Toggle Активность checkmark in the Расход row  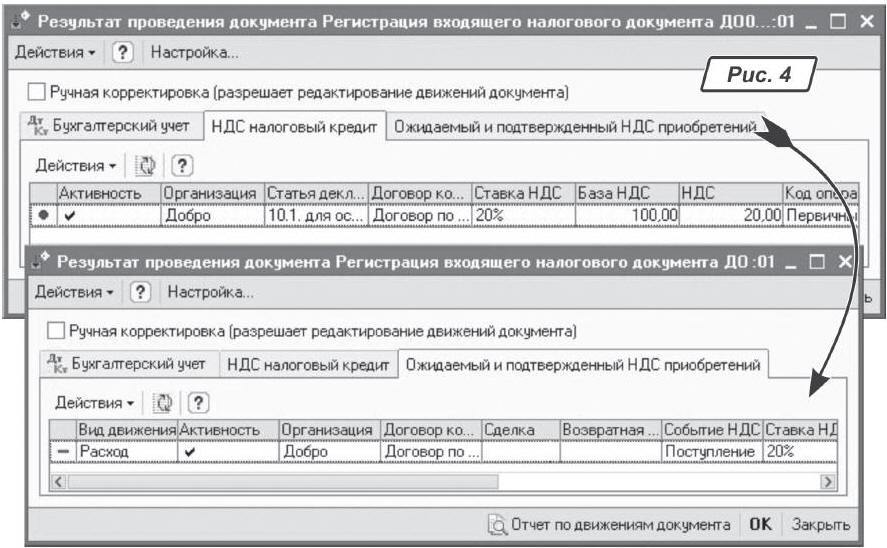coord(190,452)
